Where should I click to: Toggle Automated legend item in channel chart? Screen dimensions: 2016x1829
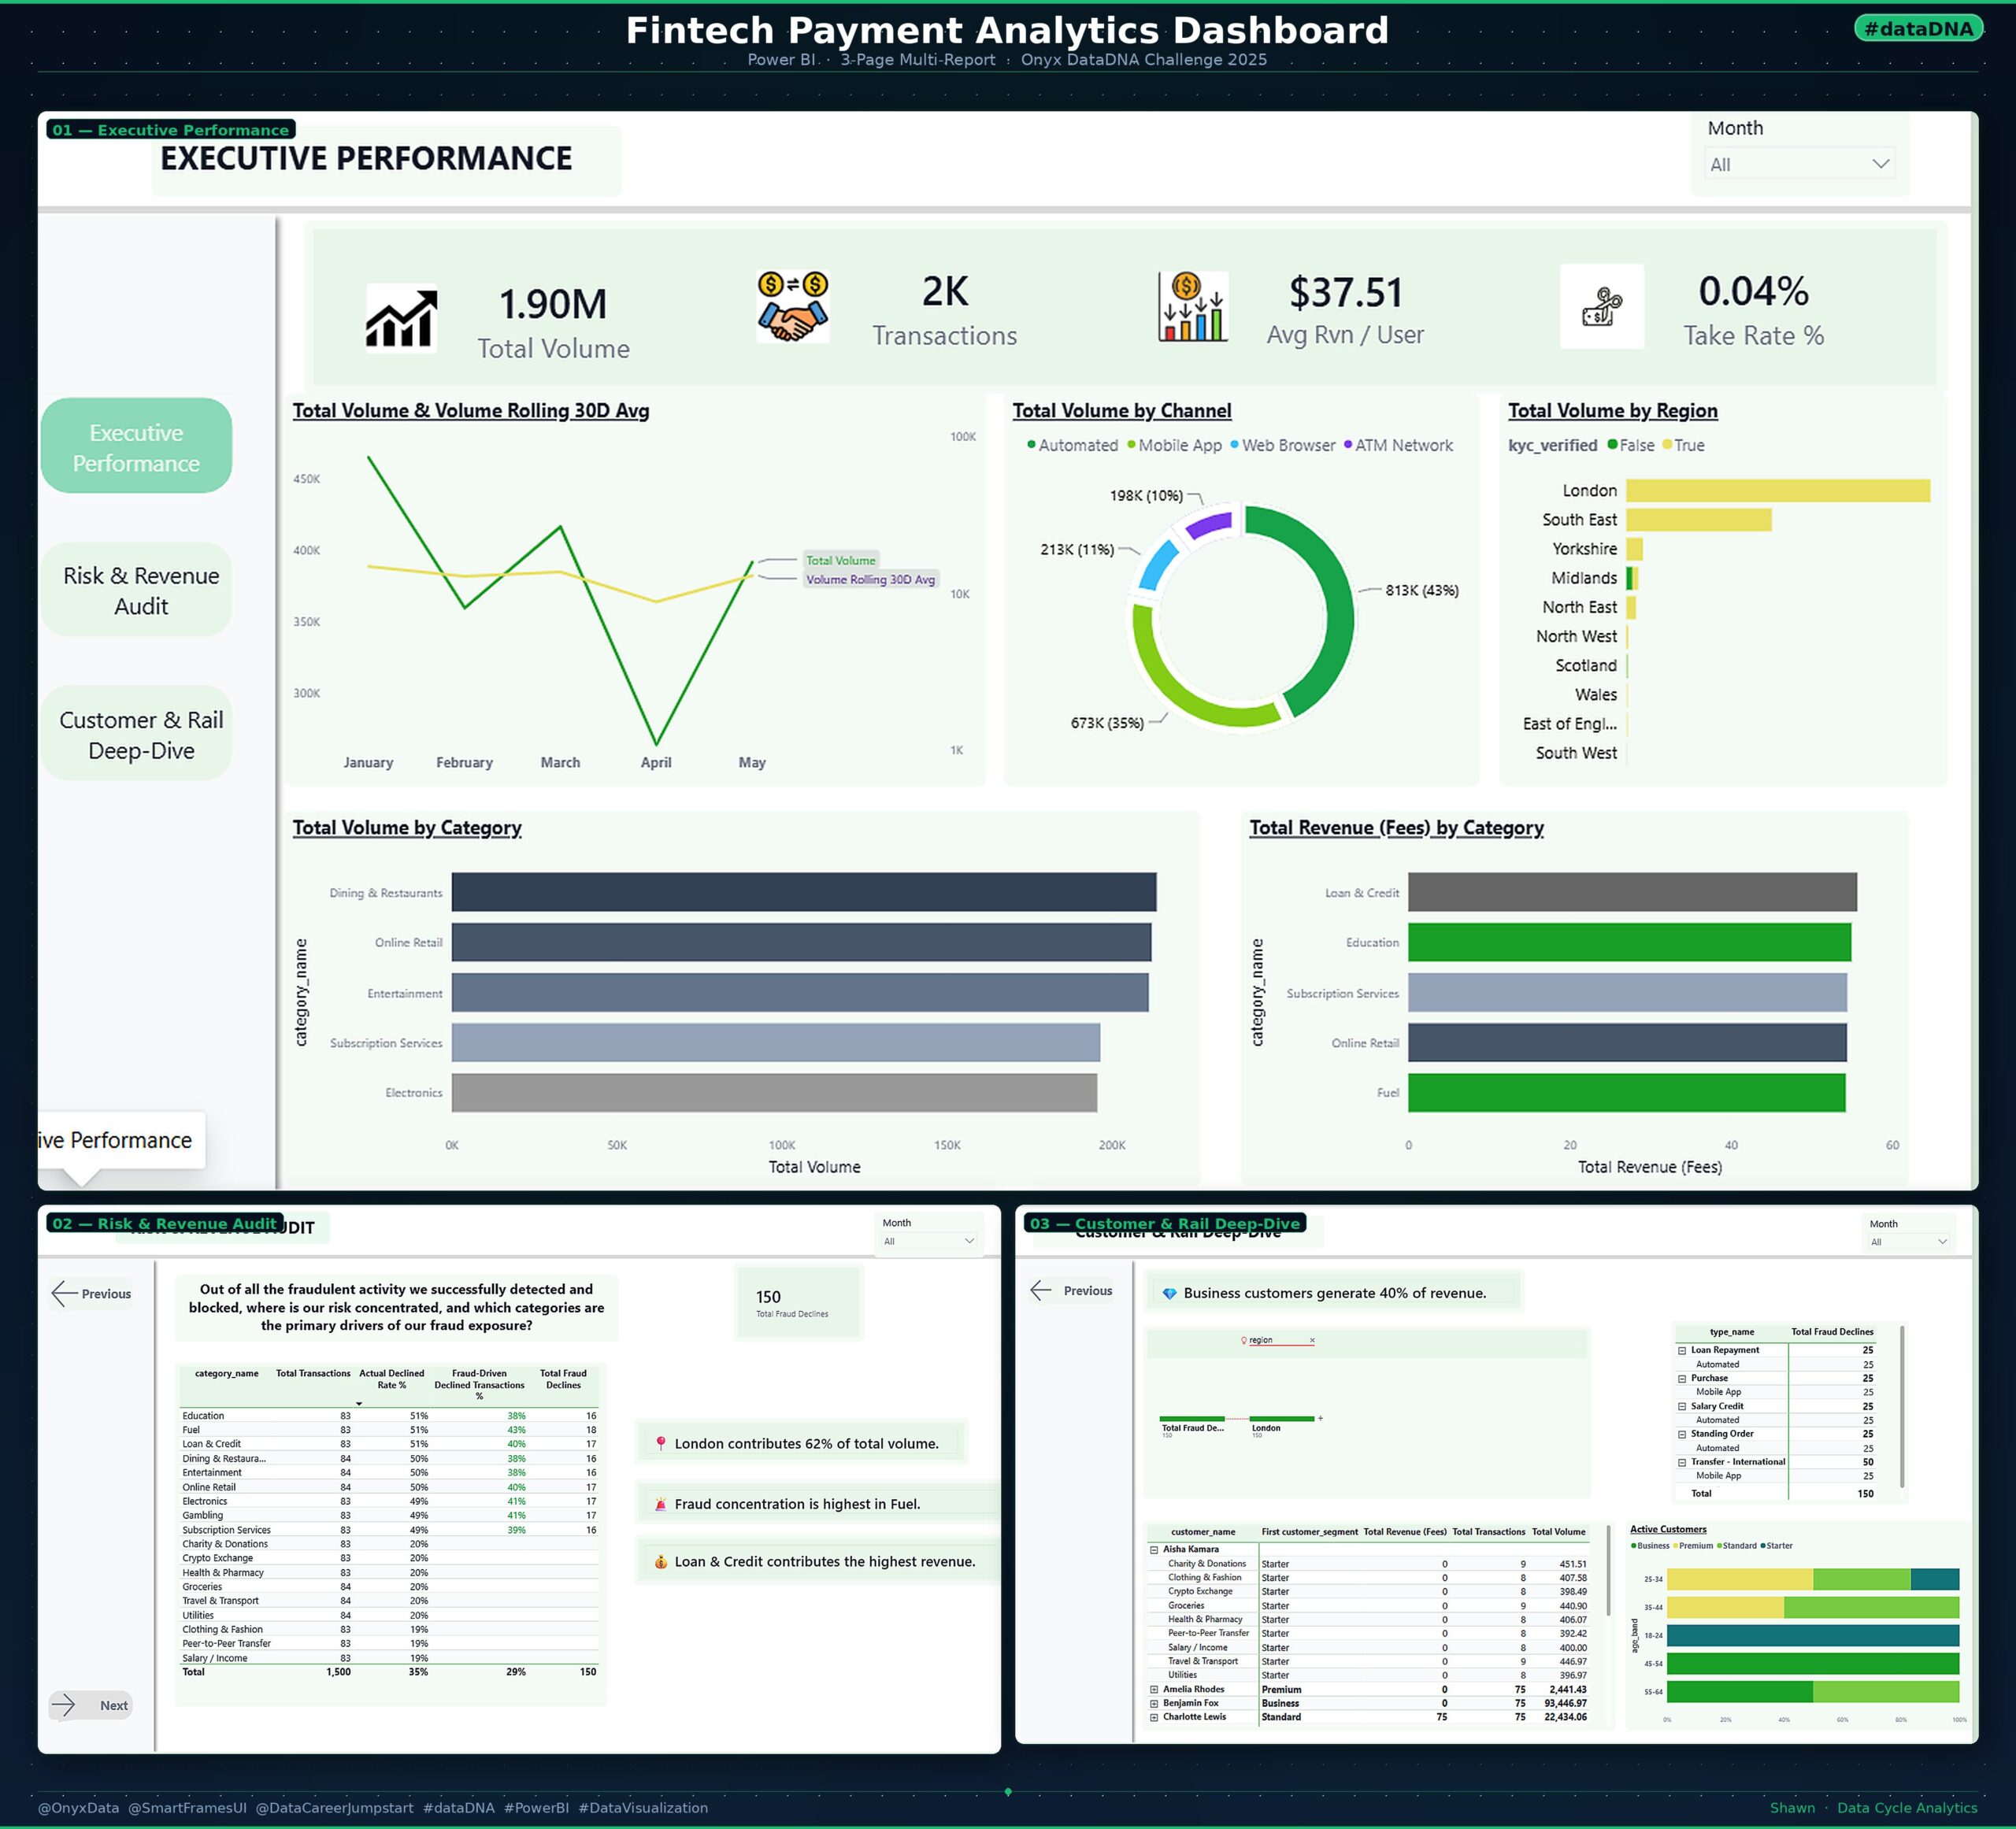1072,445
